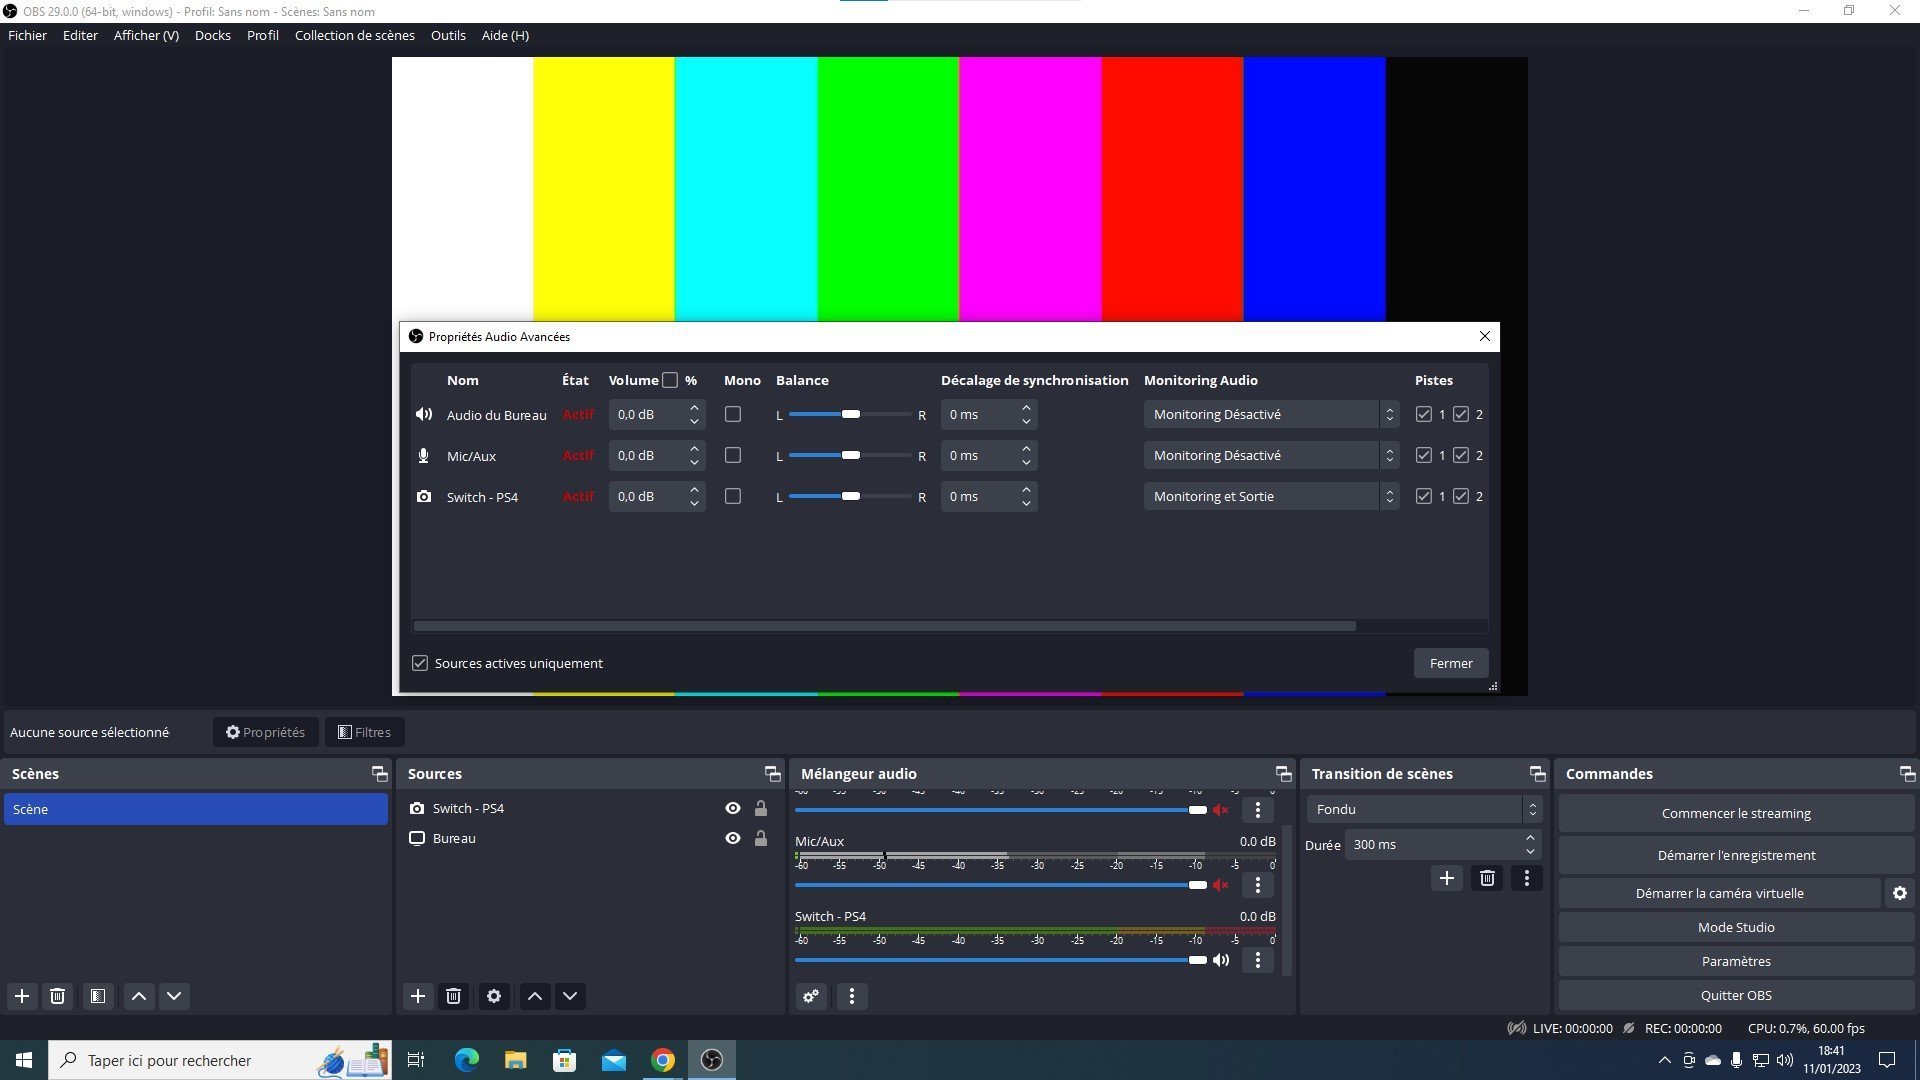Toggle Sources actives uniquement checkbox

420,663
